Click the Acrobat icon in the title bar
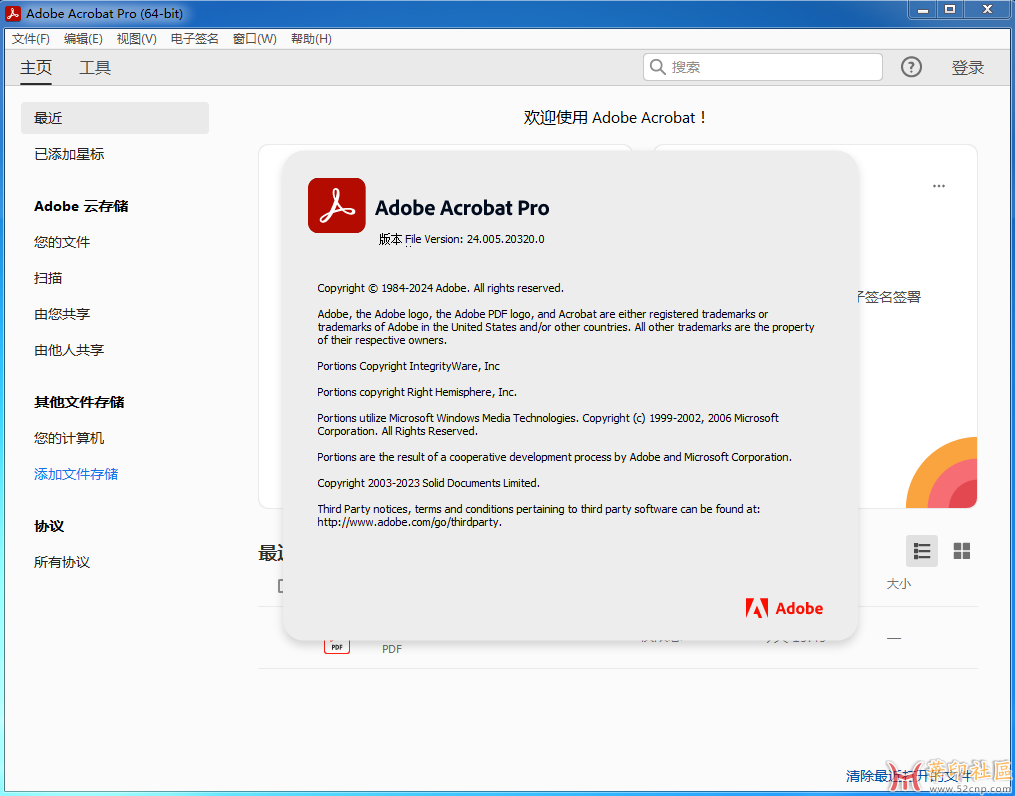Viewport: 1015px width, 796px height. [13, 14]
